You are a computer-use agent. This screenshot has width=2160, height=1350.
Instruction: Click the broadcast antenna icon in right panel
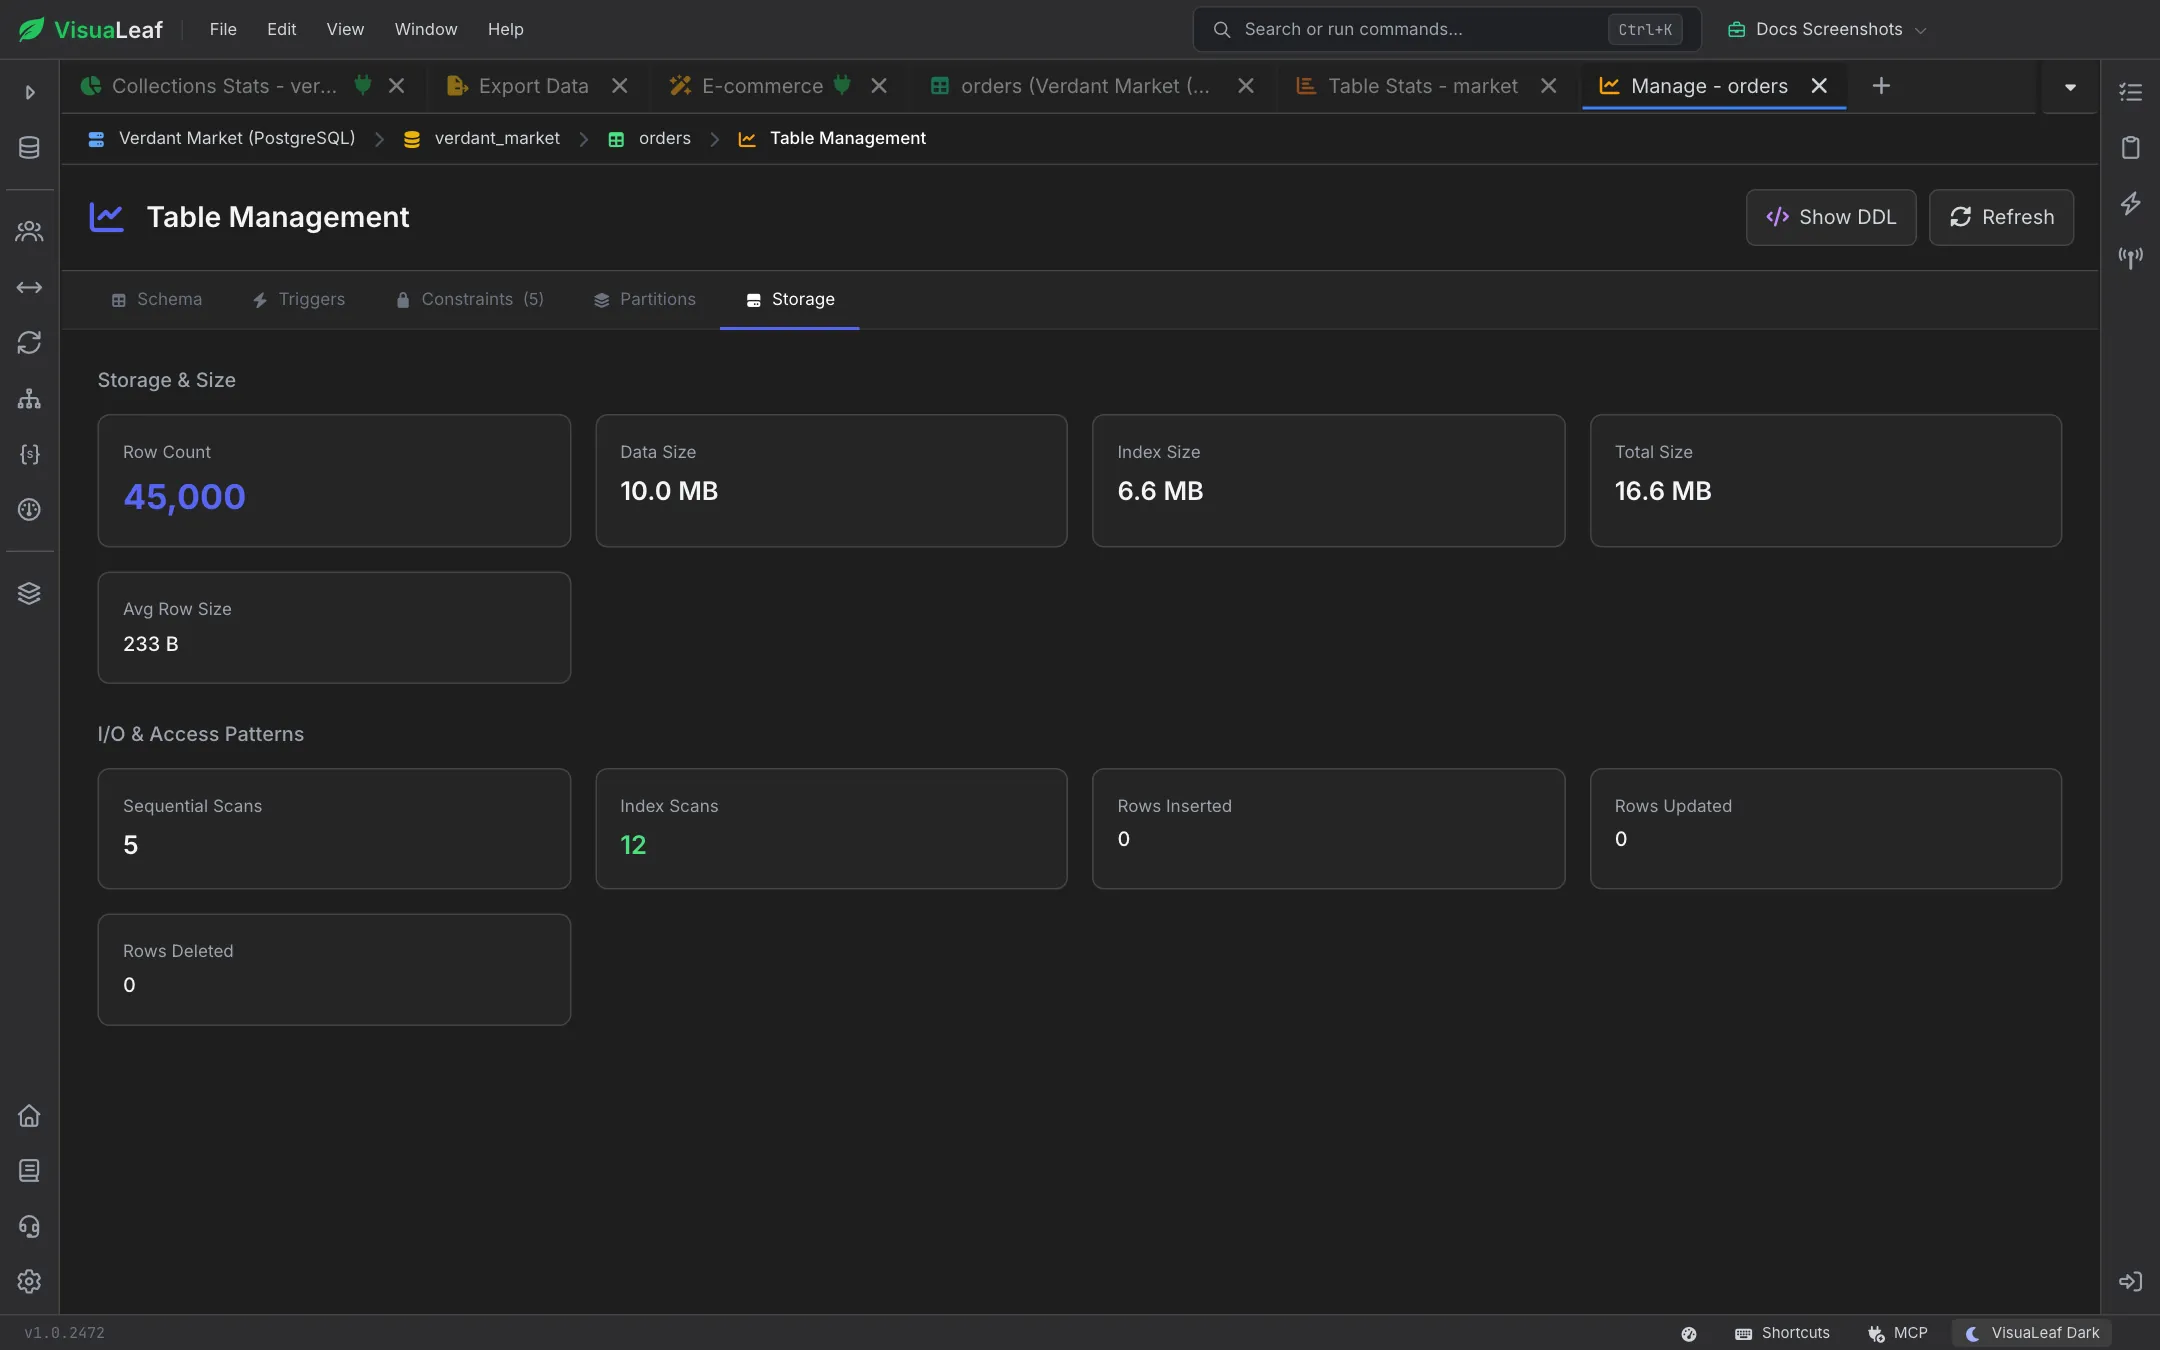(2130, 258)
